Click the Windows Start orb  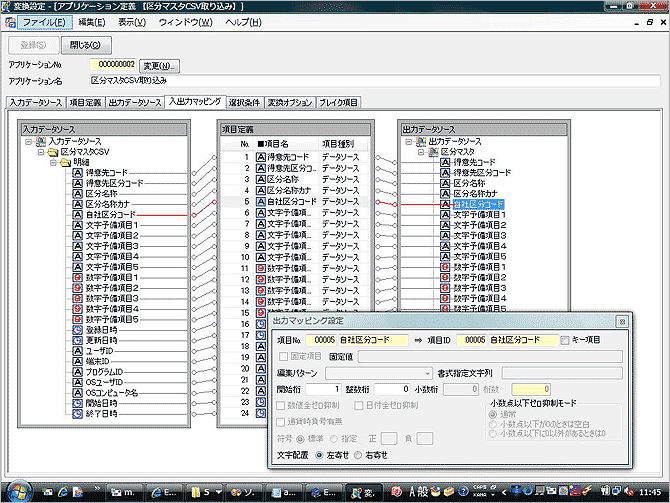pos(19,491)
